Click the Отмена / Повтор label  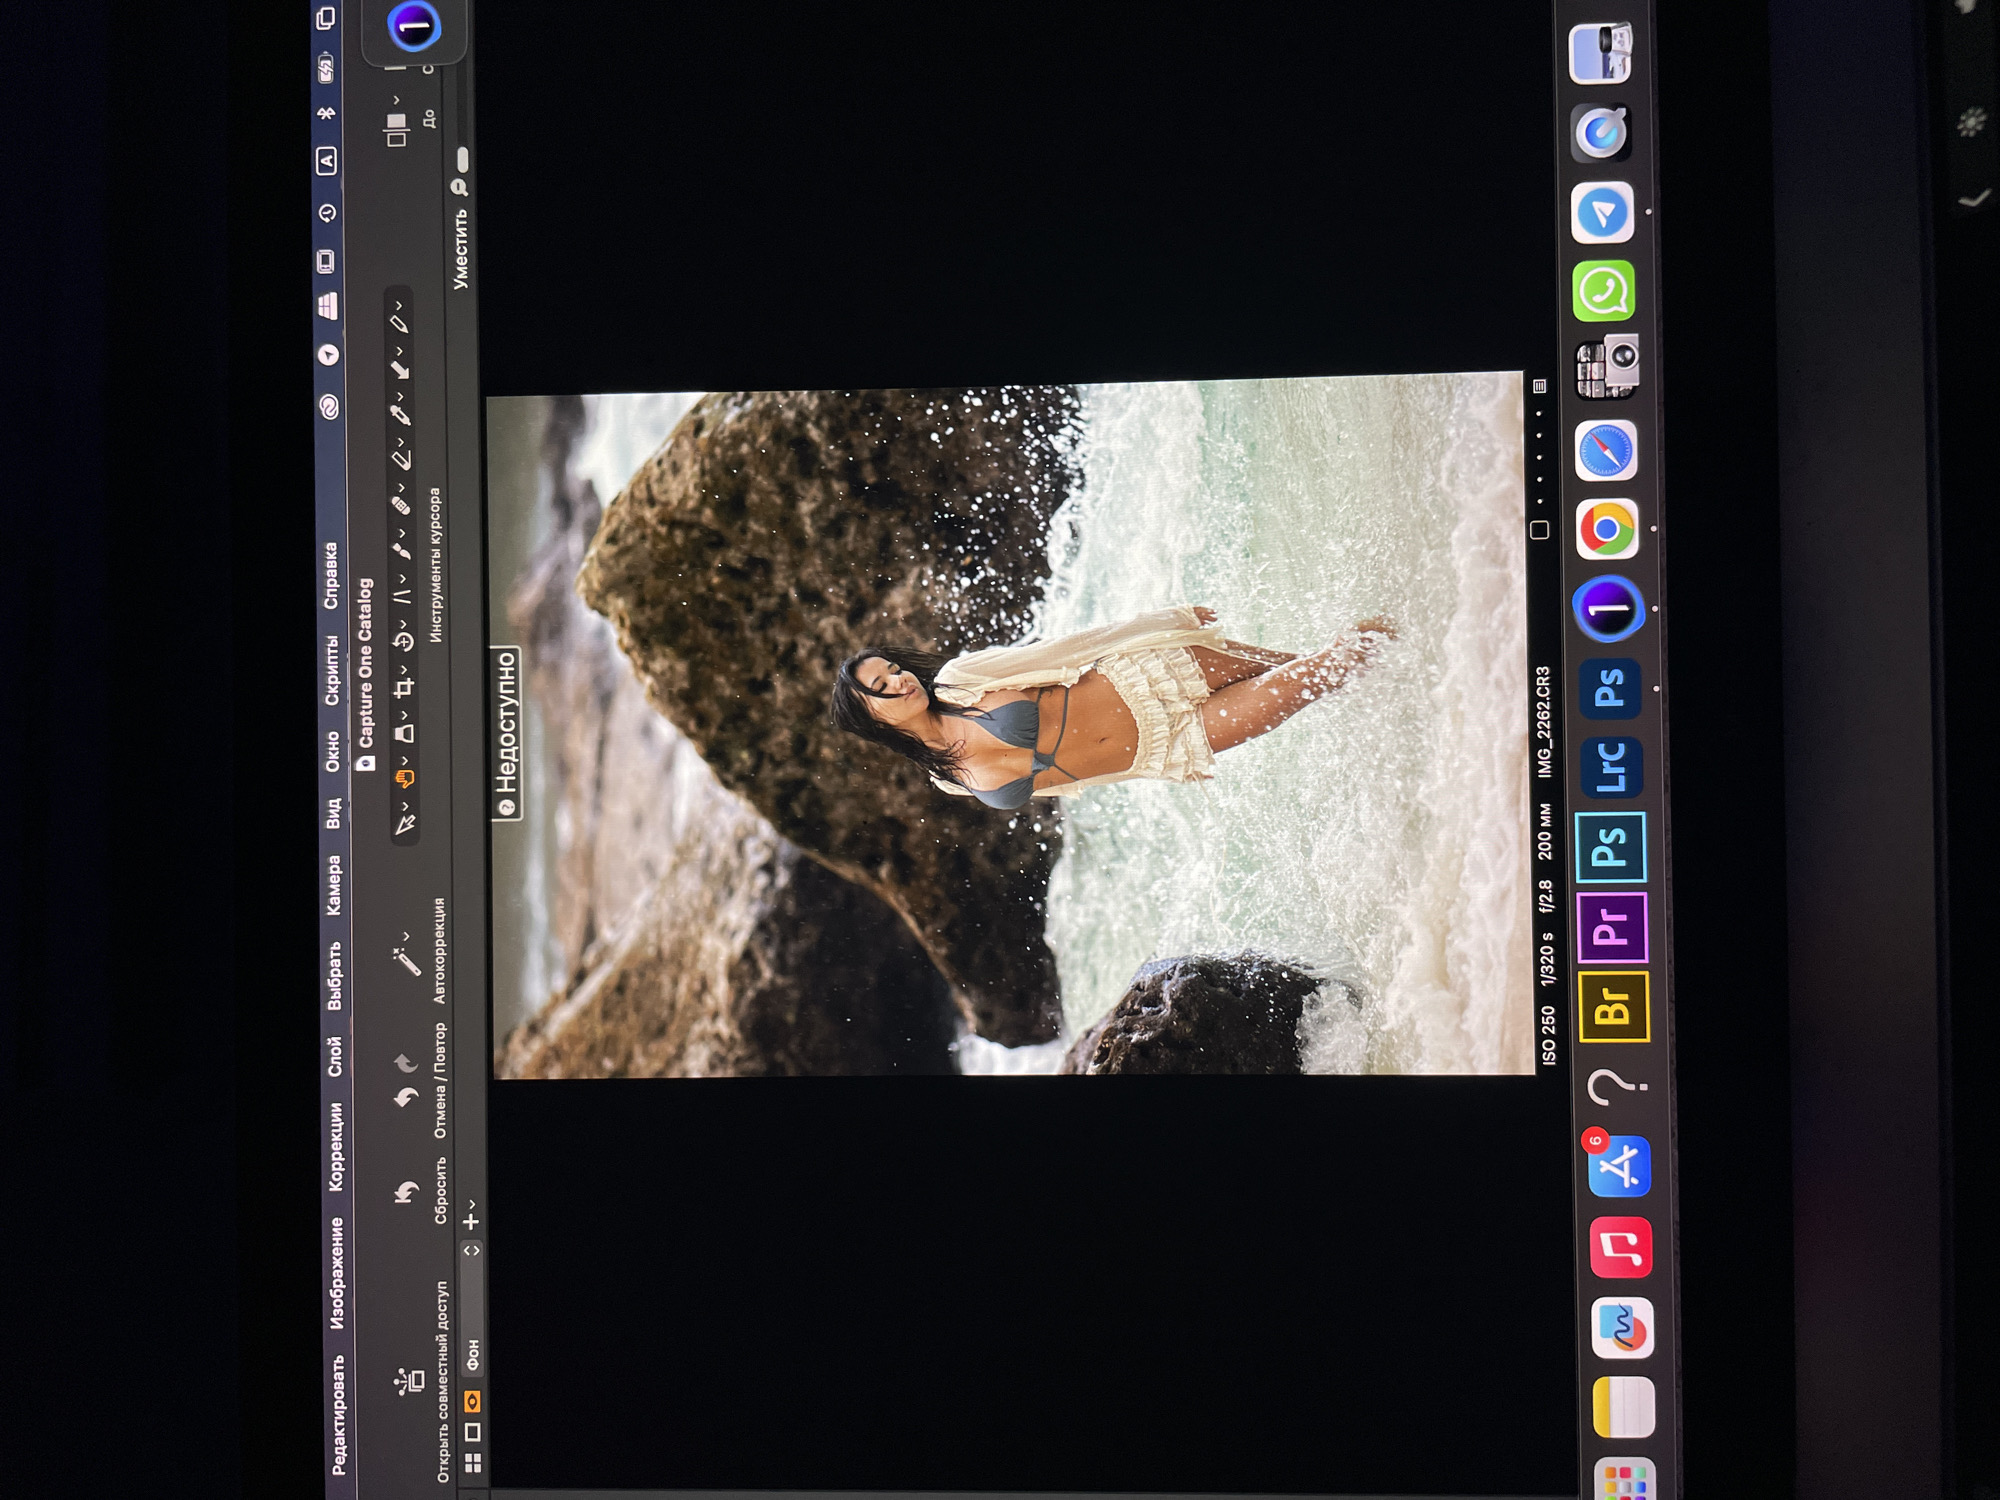pos(440,1080)
